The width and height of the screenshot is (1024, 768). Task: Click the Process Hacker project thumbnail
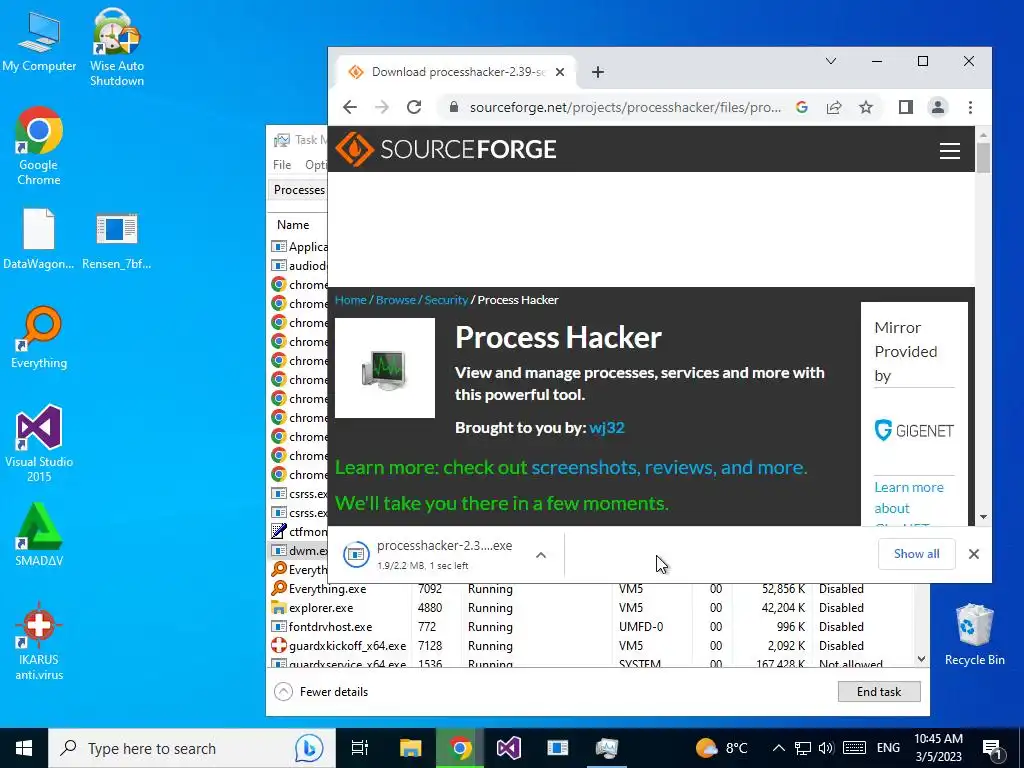385,368
